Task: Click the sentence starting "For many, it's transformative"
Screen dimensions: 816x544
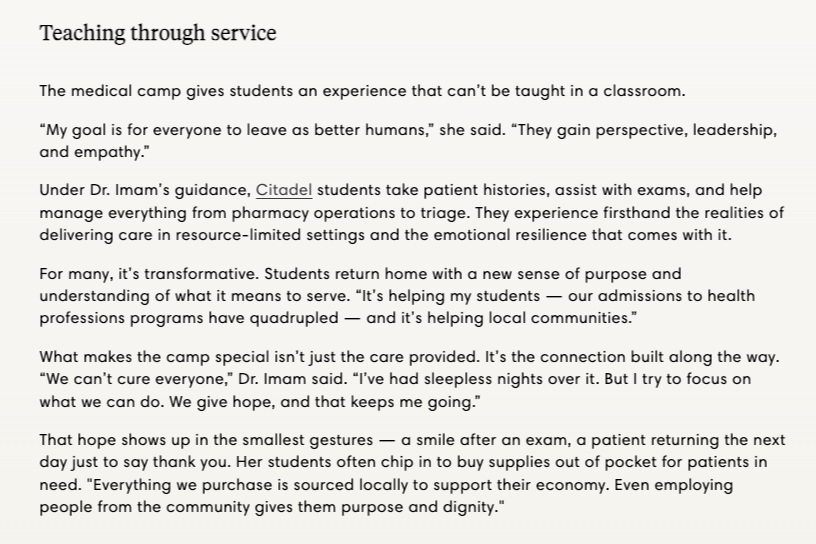Action: 149,274
